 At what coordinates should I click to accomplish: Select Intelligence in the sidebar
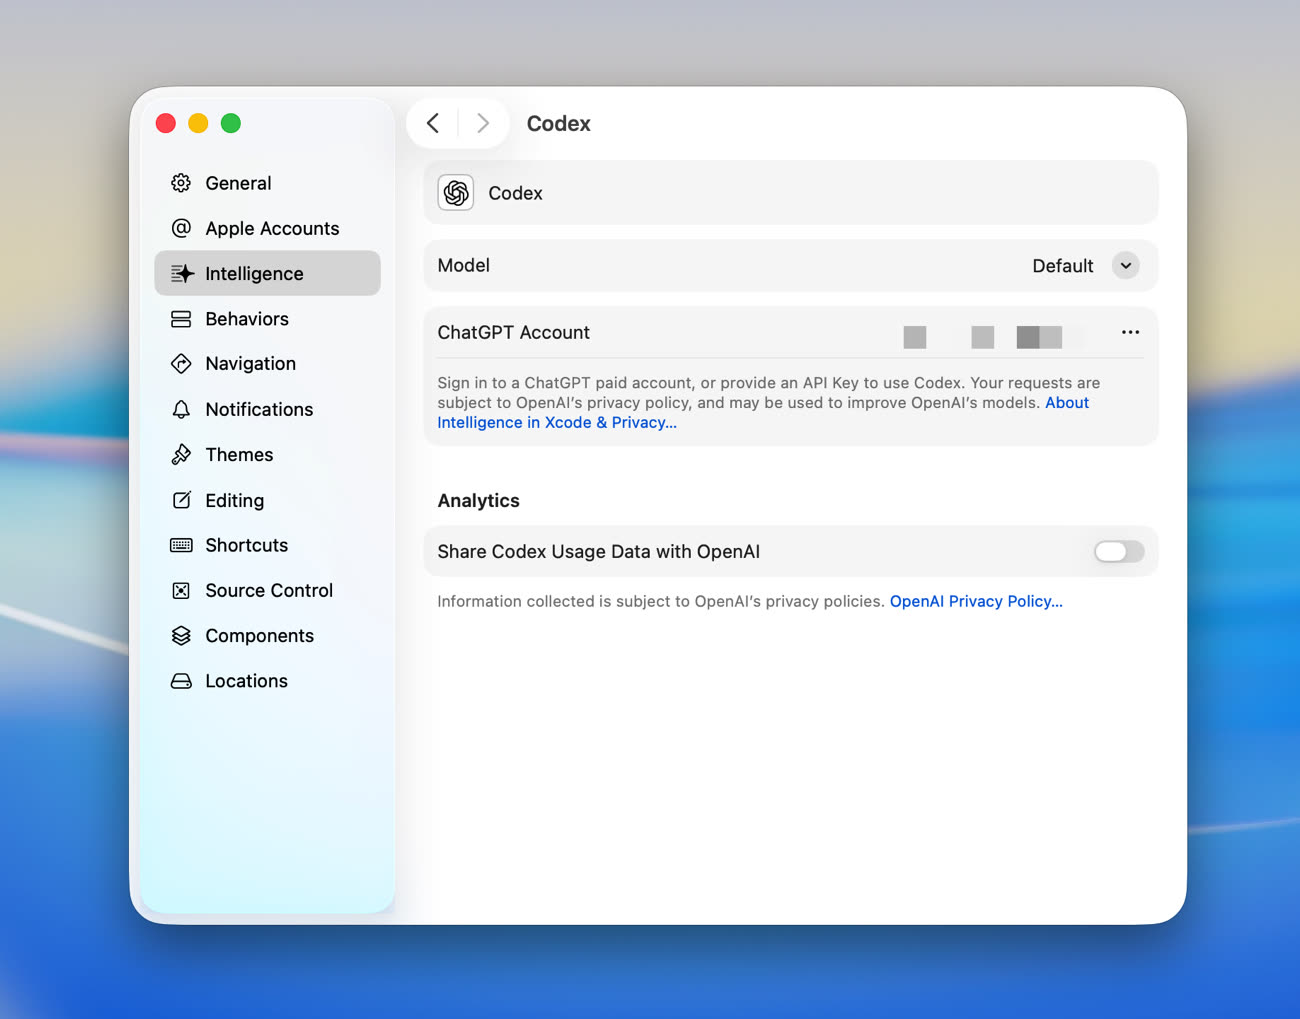(254, 274)
